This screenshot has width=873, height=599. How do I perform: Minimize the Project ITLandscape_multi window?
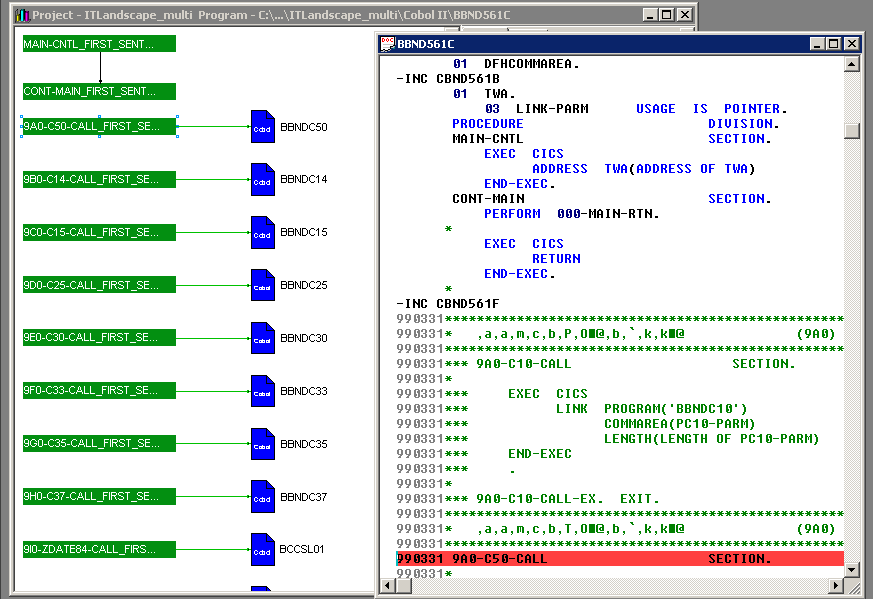tap(650, 15)
